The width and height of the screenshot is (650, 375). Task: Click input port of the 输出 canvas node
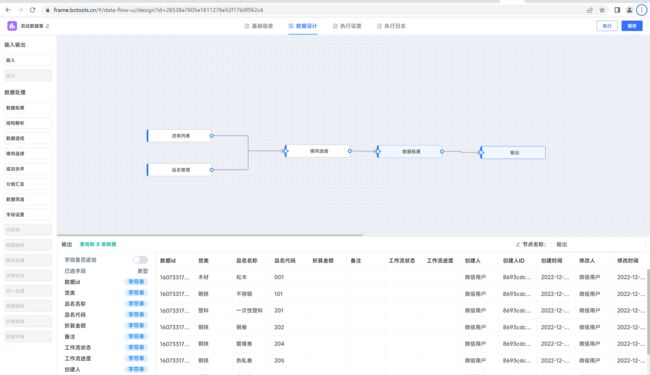(481, 152)
